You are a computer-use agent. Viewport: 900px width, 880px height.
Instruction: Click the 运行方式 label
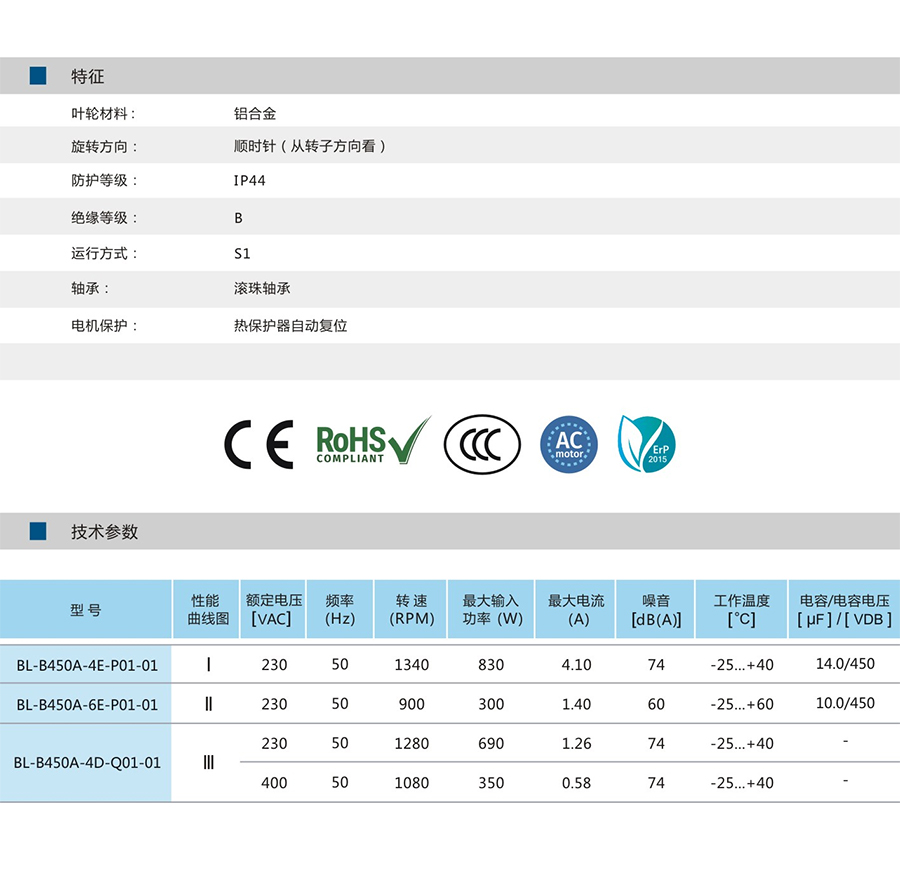coord(104,254)
